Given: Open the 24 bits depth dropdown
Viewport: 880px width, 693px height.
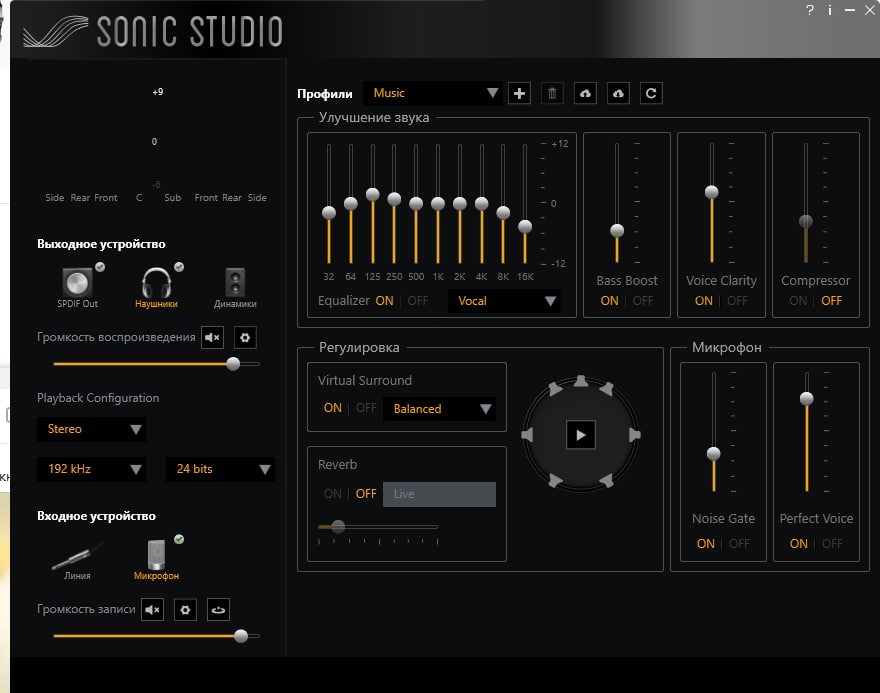Looking at the screenshot, I should click(x=220, y=469).
